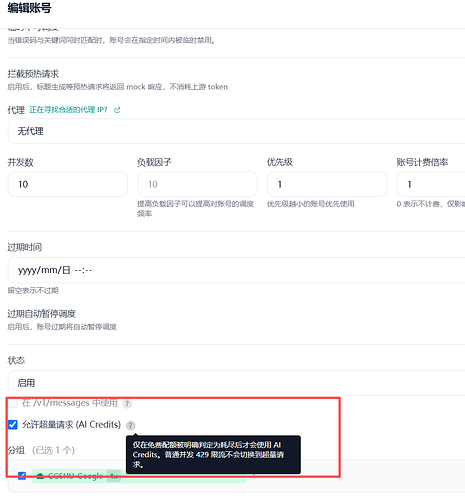
Task: Click help icon beside 允许超量请求 (AI Credits)
Action: click(130, 425)
